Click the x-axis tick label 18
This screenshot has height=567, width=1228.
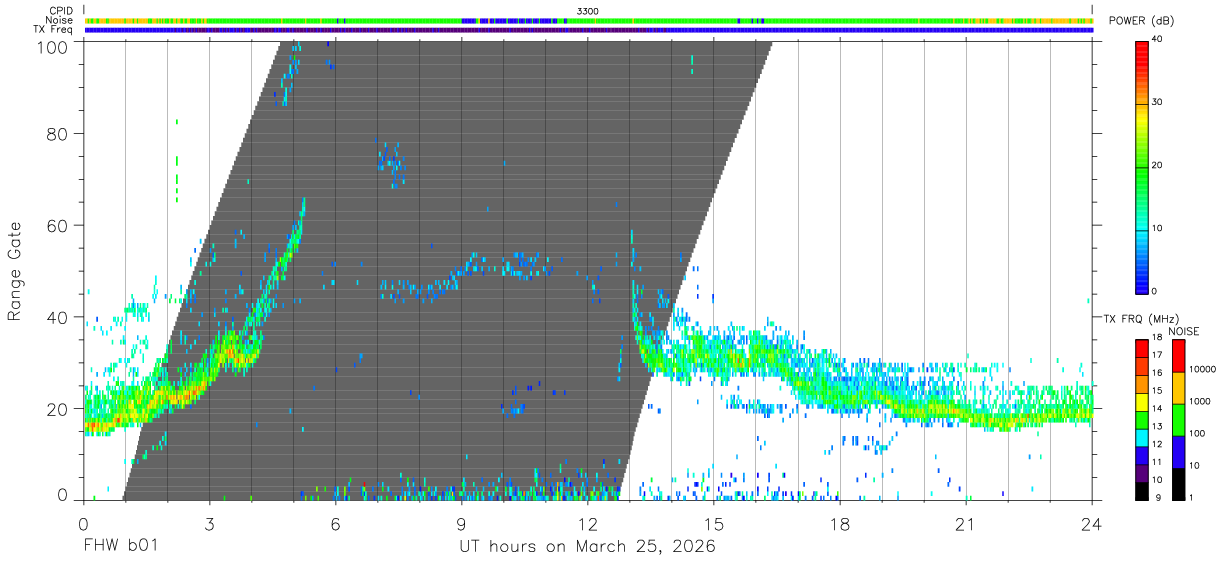[x=840, y=524]
